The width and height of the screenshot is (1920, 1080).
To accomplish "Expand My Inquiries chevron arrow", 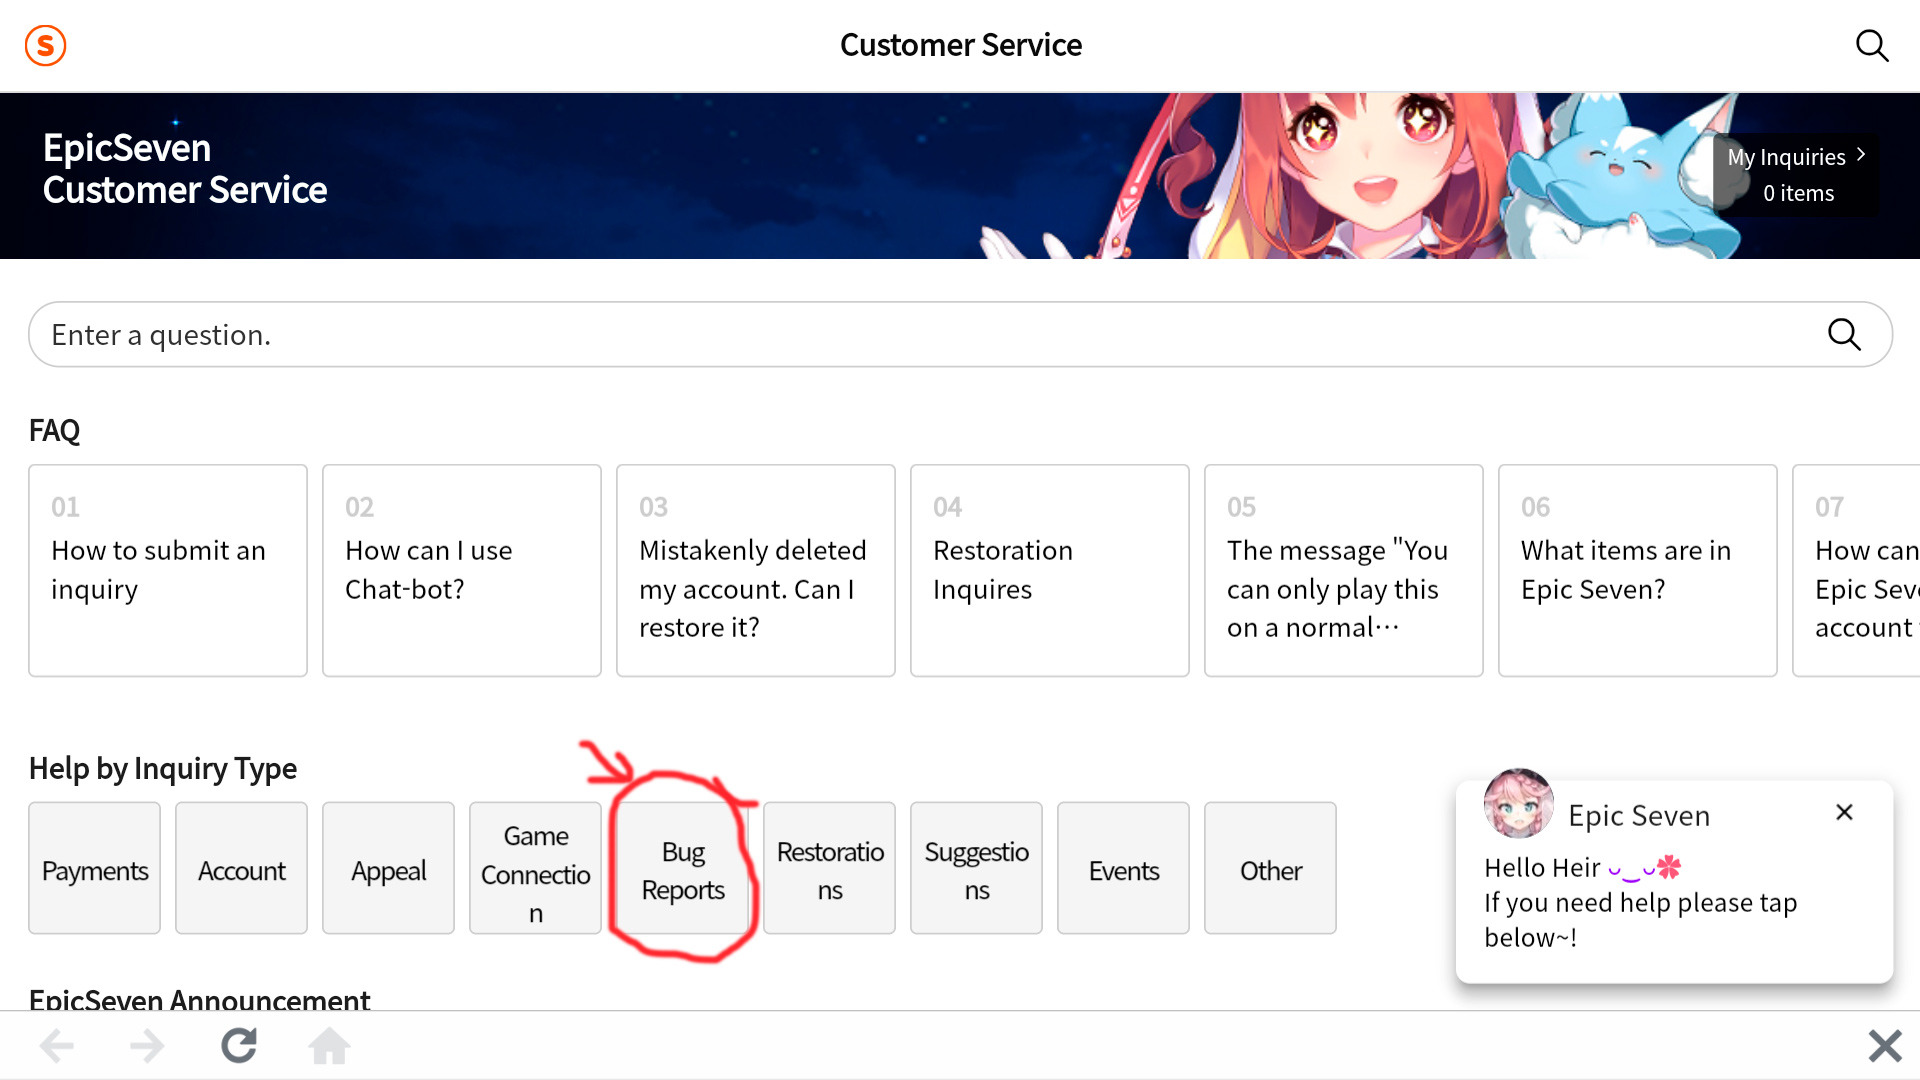I will coord(1861,155).
